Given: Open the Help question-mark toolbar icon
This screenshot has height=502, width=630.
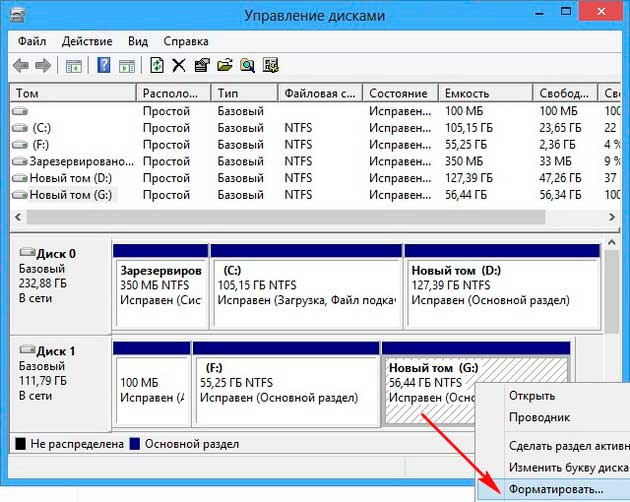Looking at the screenshot, I should click(104, 65).
